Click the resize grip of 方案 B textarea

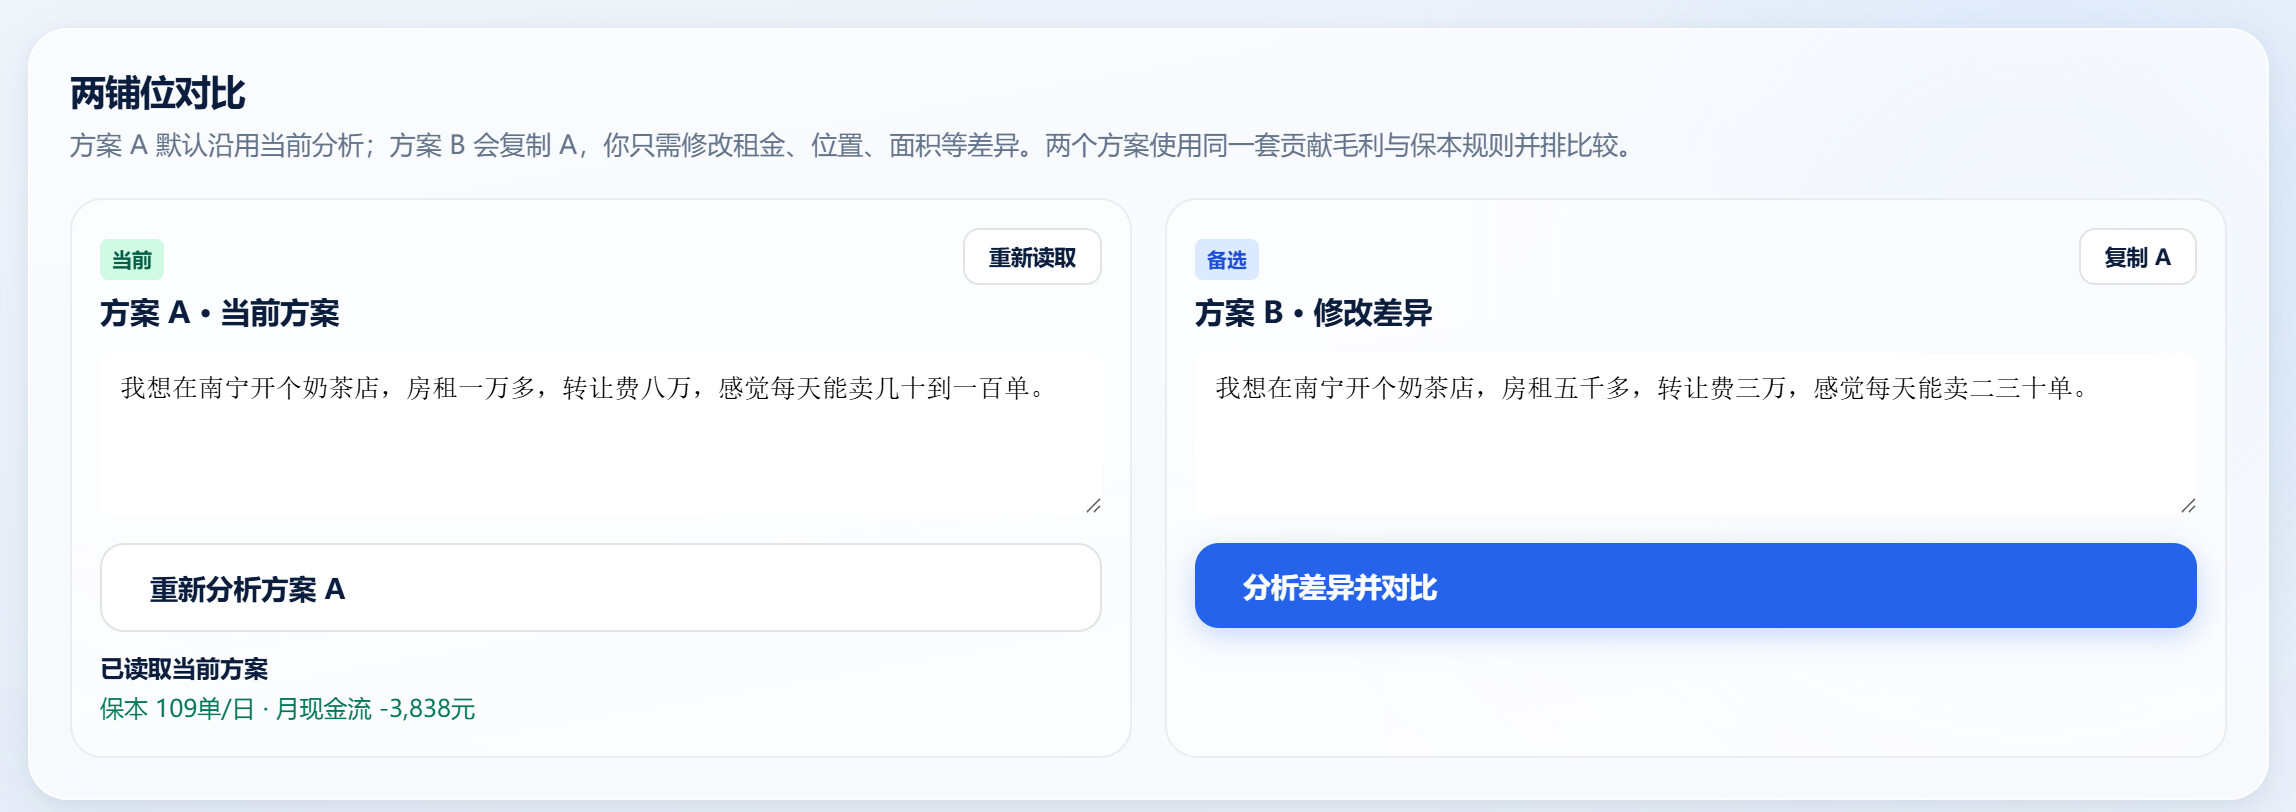(2188, 506)
